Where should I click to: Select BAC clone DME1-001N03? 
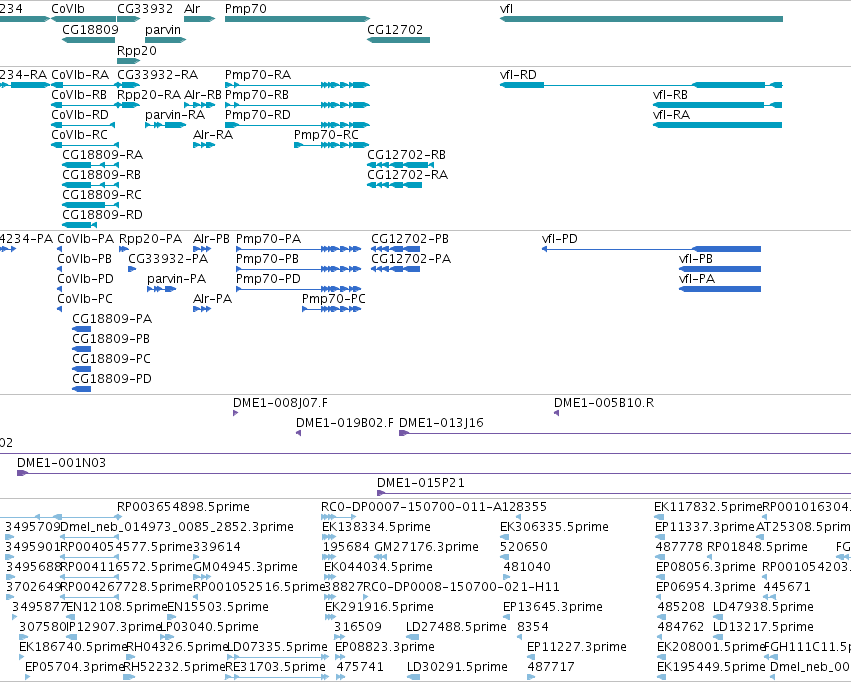click(434, 473)
